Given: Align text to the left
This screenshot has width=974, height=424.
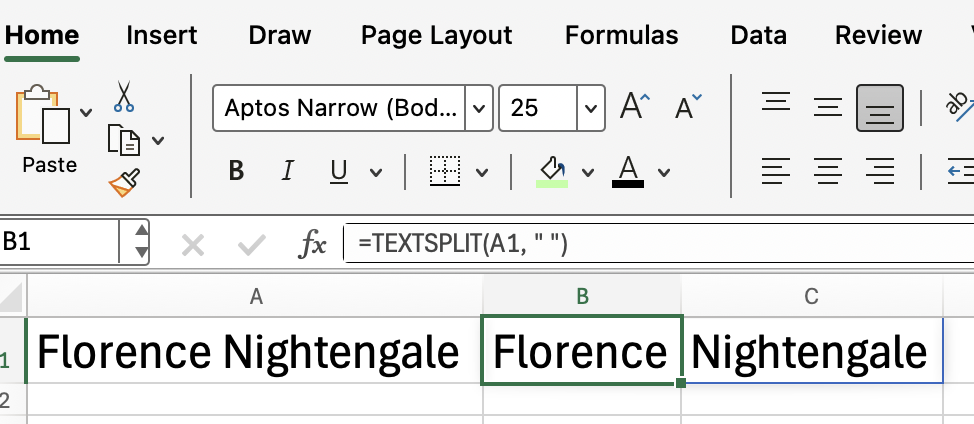Looking at the screenshot, I should pos(776,171).
